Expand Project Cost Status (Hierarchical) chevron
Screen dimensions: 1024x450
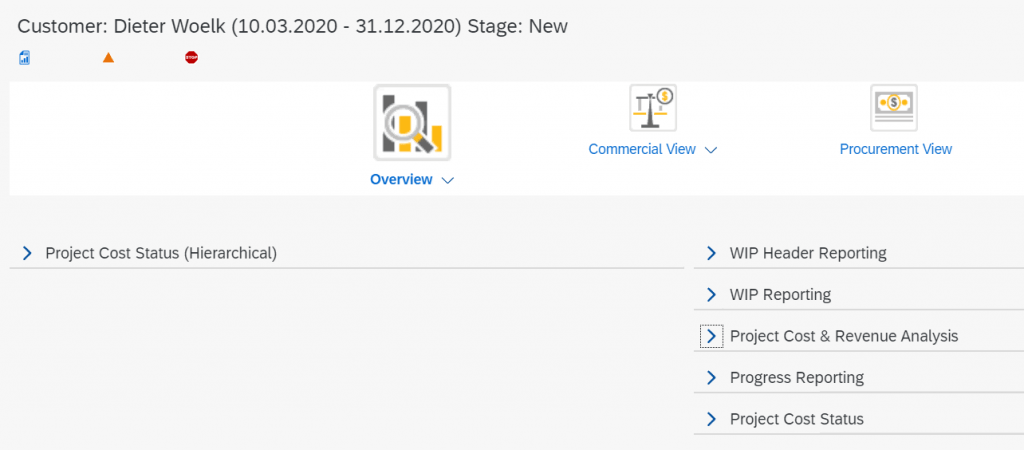27,253
